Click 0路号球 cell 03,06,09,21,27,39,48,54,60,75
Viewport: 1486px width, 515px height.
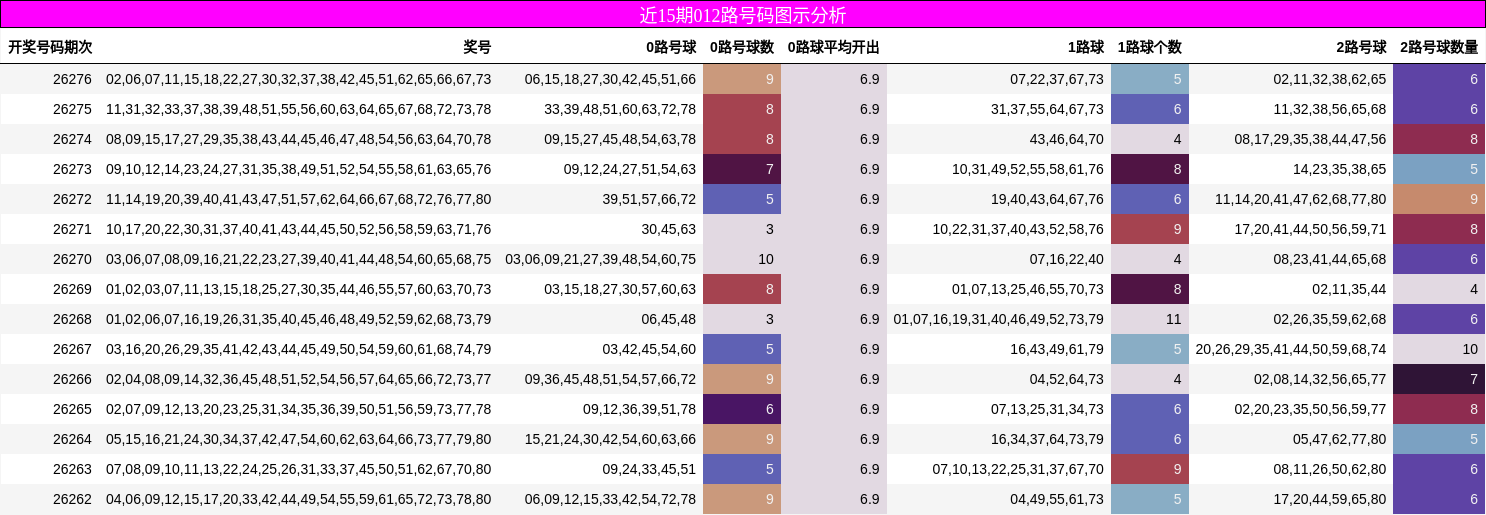pyautogui.click(x=600, y=259)
